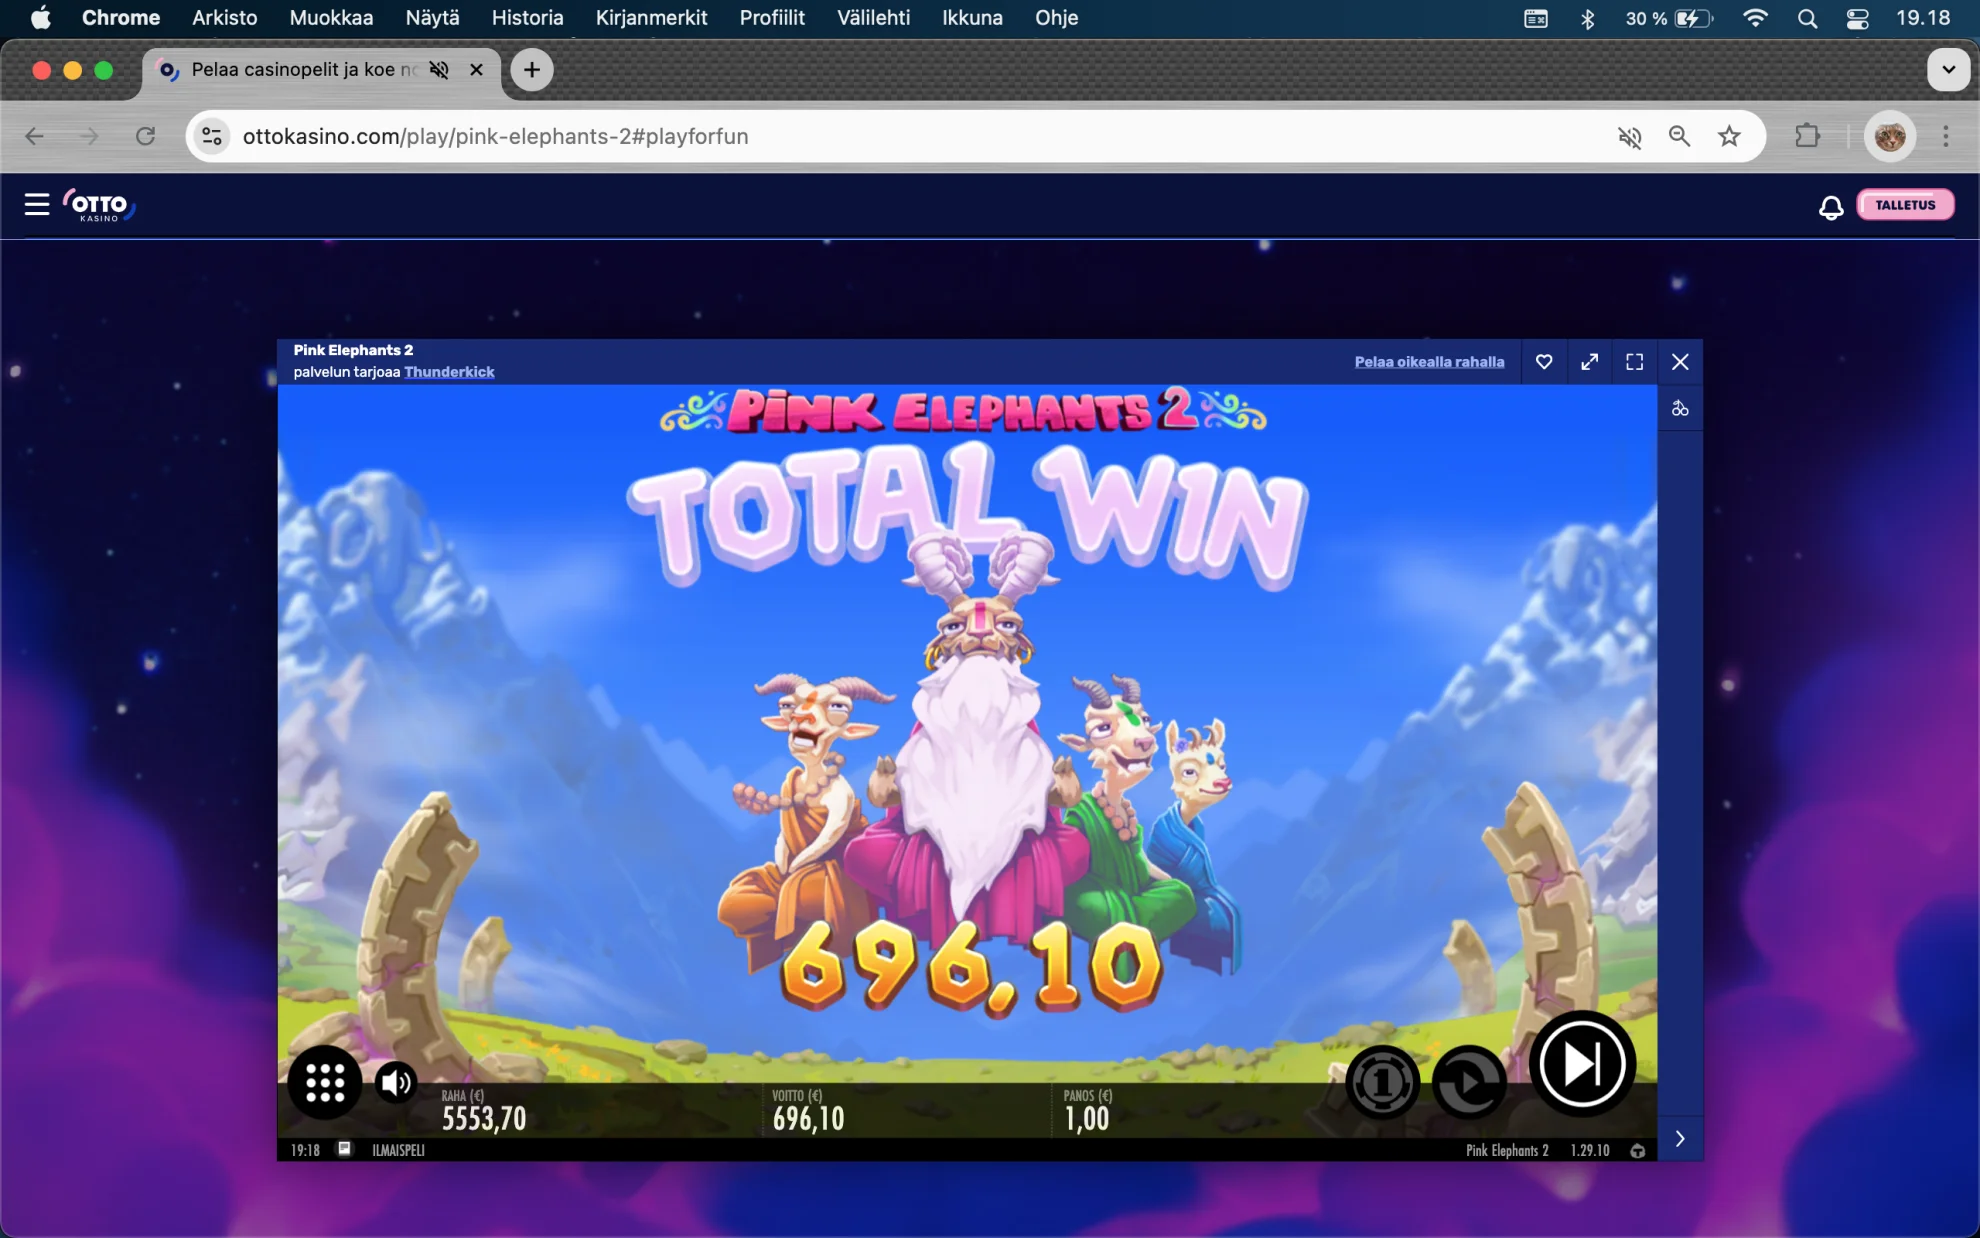Open Spotlight search in menu bar

(1807, 18)
